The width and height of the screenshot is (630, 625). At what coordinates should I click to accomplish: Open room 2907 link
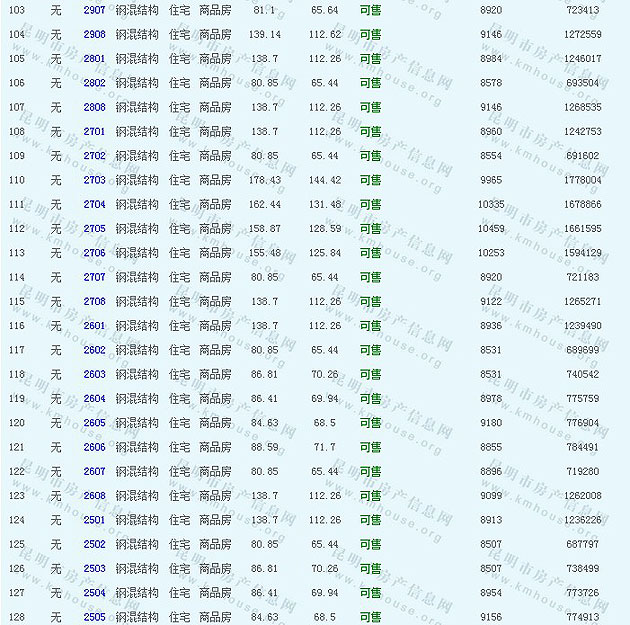pos(94,10)
